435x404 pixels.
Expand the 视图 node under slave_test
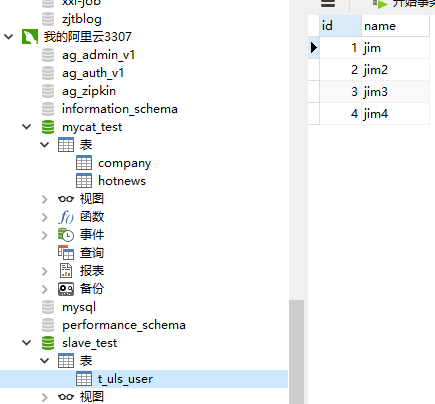[x=45, y=397]
